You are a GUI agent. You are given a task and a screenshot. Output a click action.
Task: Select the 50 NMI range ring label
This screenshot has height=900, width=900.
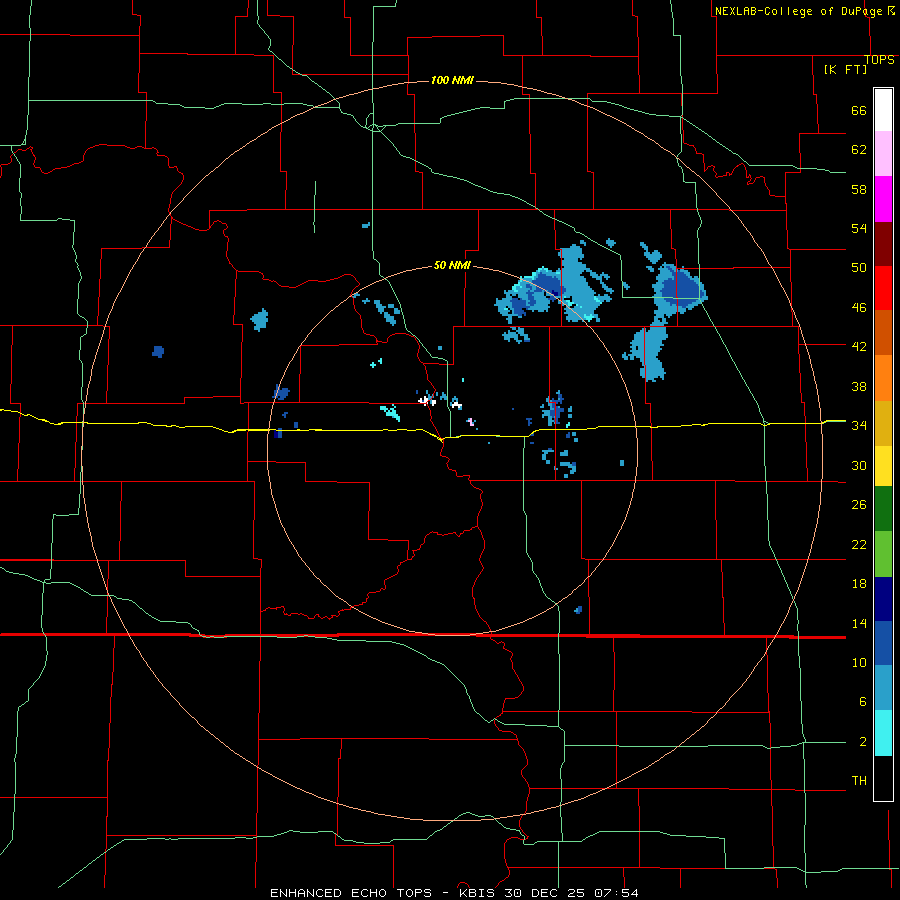(452, 265)
